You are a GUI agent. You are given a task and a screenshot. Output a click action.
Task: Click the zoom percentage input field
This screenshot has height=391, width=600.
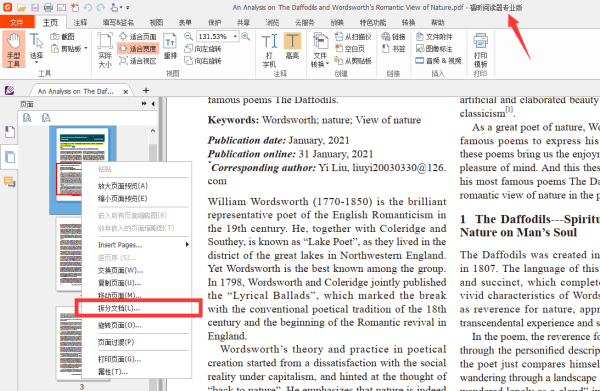(214, 36)
